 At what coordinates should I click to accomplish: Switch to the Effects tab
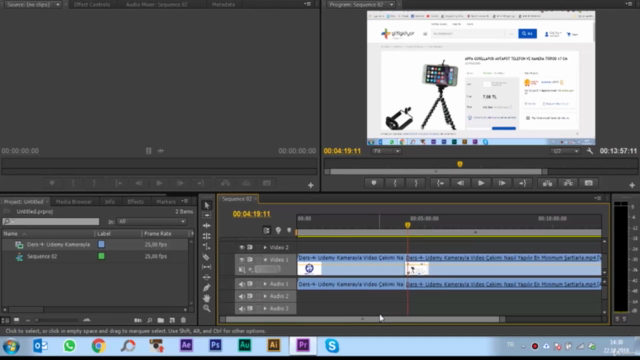(136, 202)
